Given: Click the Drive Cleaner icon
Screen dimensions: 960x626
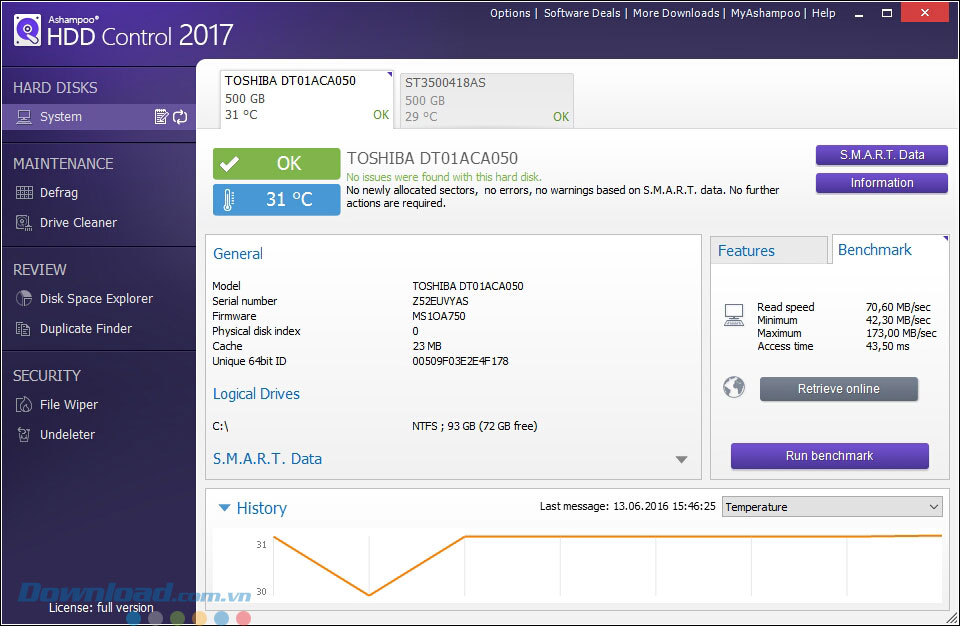Looking at the screenshot, I should (24, 223).
